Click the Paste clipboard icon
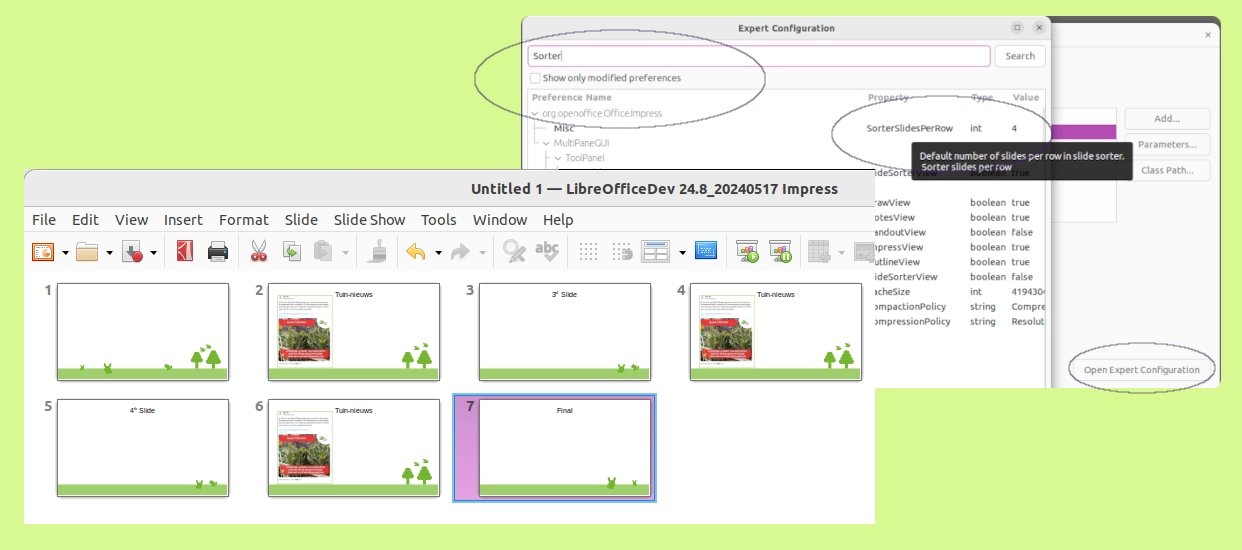This screenshot has height=550, width=1242. [323, 252]
